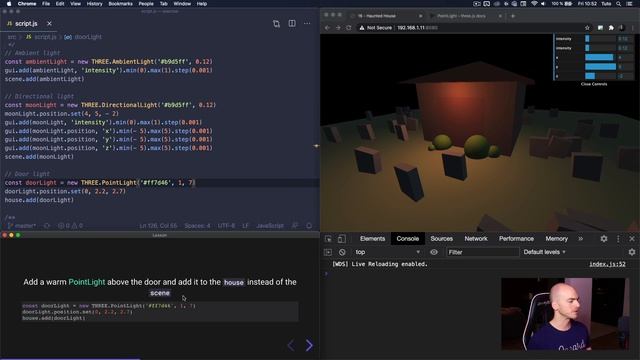Open DevTools customize three-dot menu
The image size is (640, 360).
pyautogui.click(x=618, y=239)
